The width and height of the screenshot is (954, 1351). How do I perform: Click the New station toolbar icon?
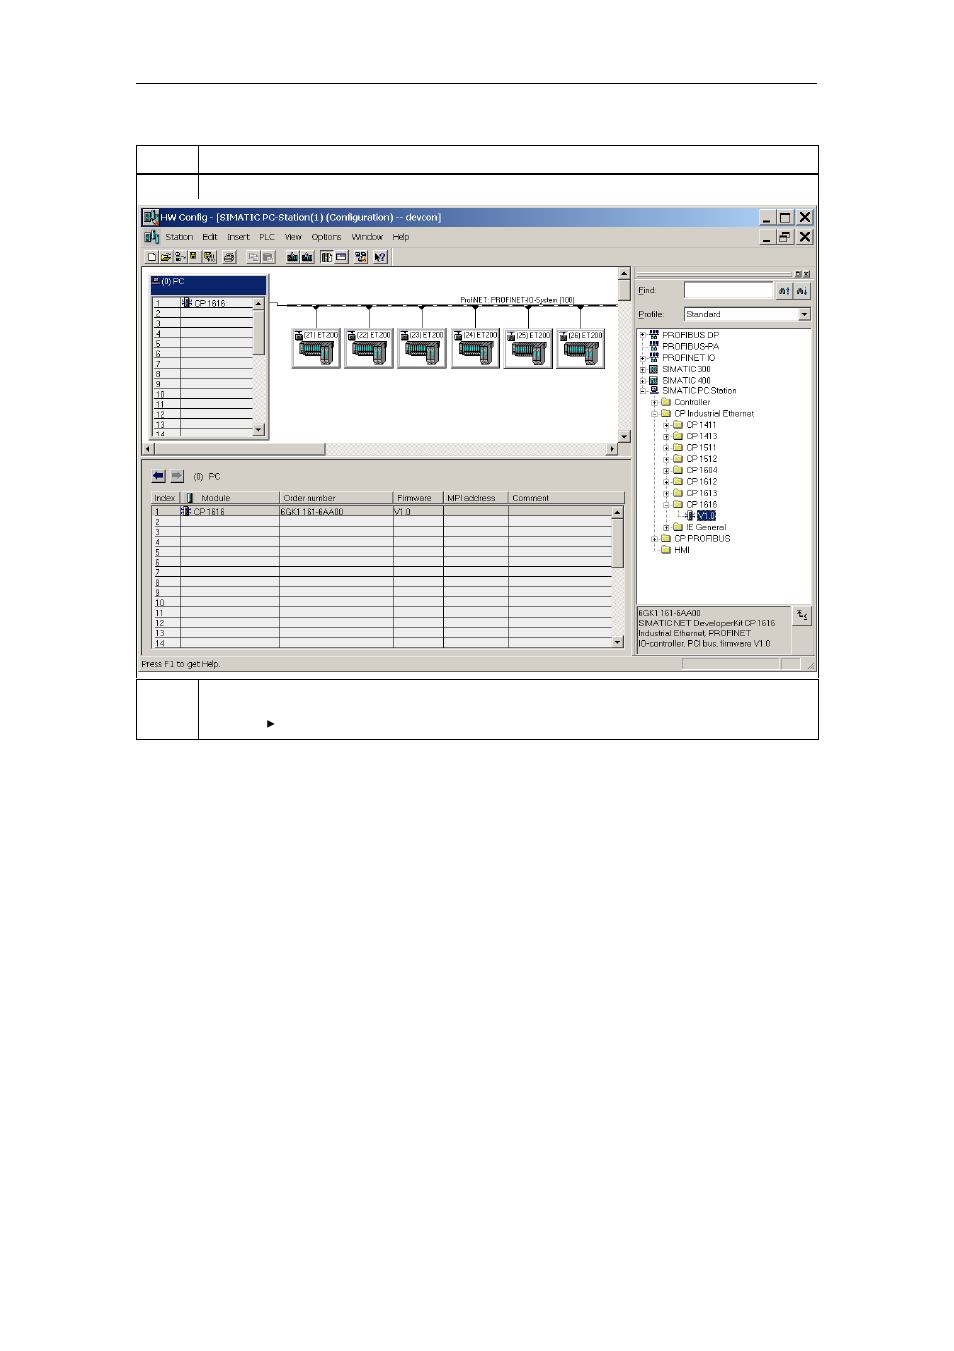point(152,257)
